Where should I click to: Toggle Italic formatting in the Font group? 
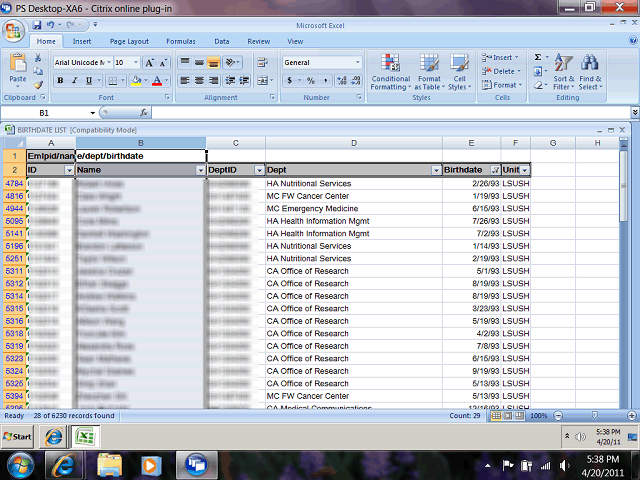74,80
